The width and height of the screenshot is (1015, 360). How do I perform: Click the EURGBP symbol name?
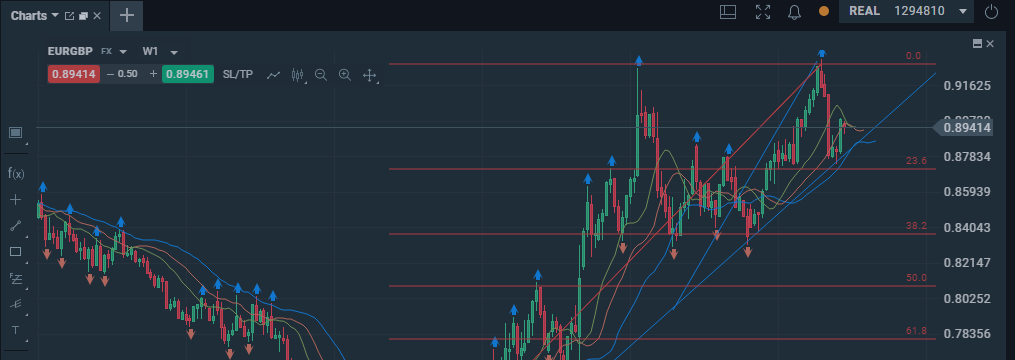click(70, 51)
